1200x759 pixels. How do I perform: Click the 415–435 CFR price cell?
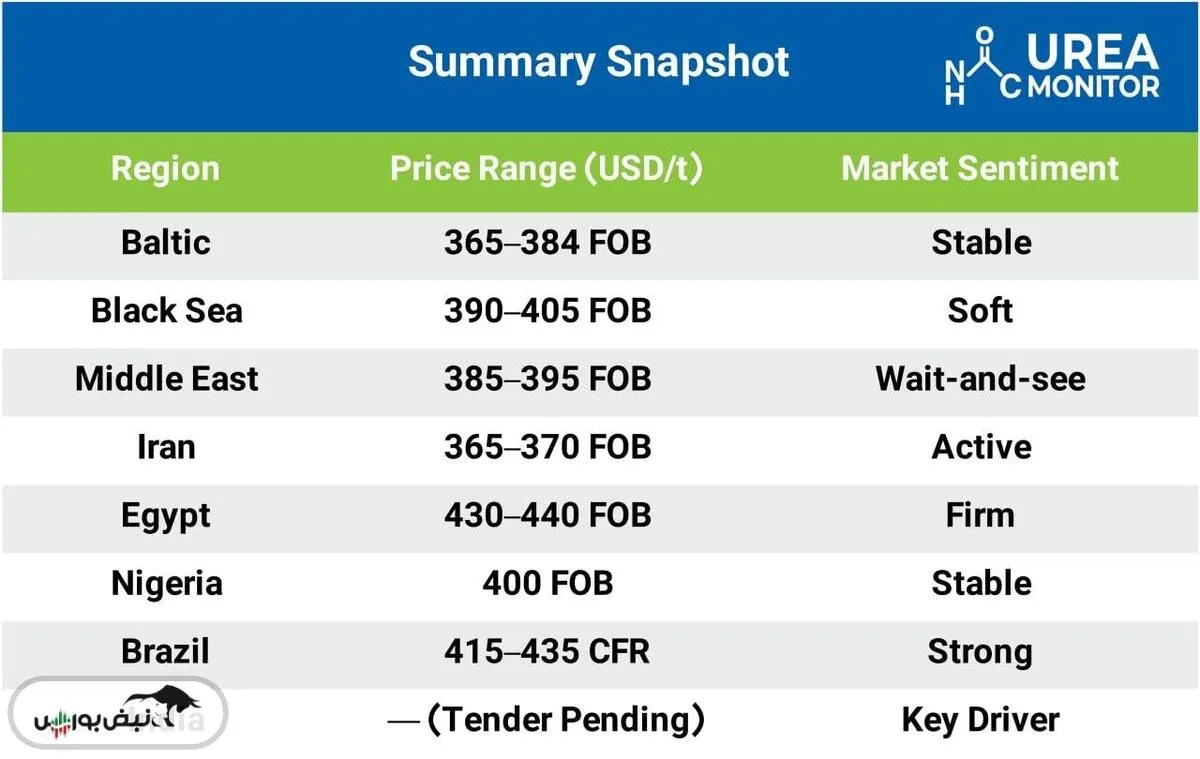point(547,651)
